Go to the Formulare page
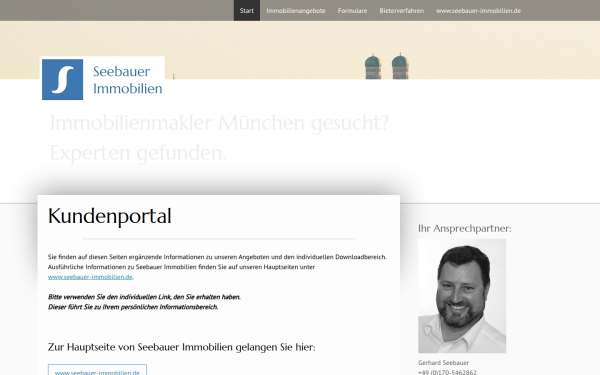Viewport: 600px width, 375px height. coord(352,11)
